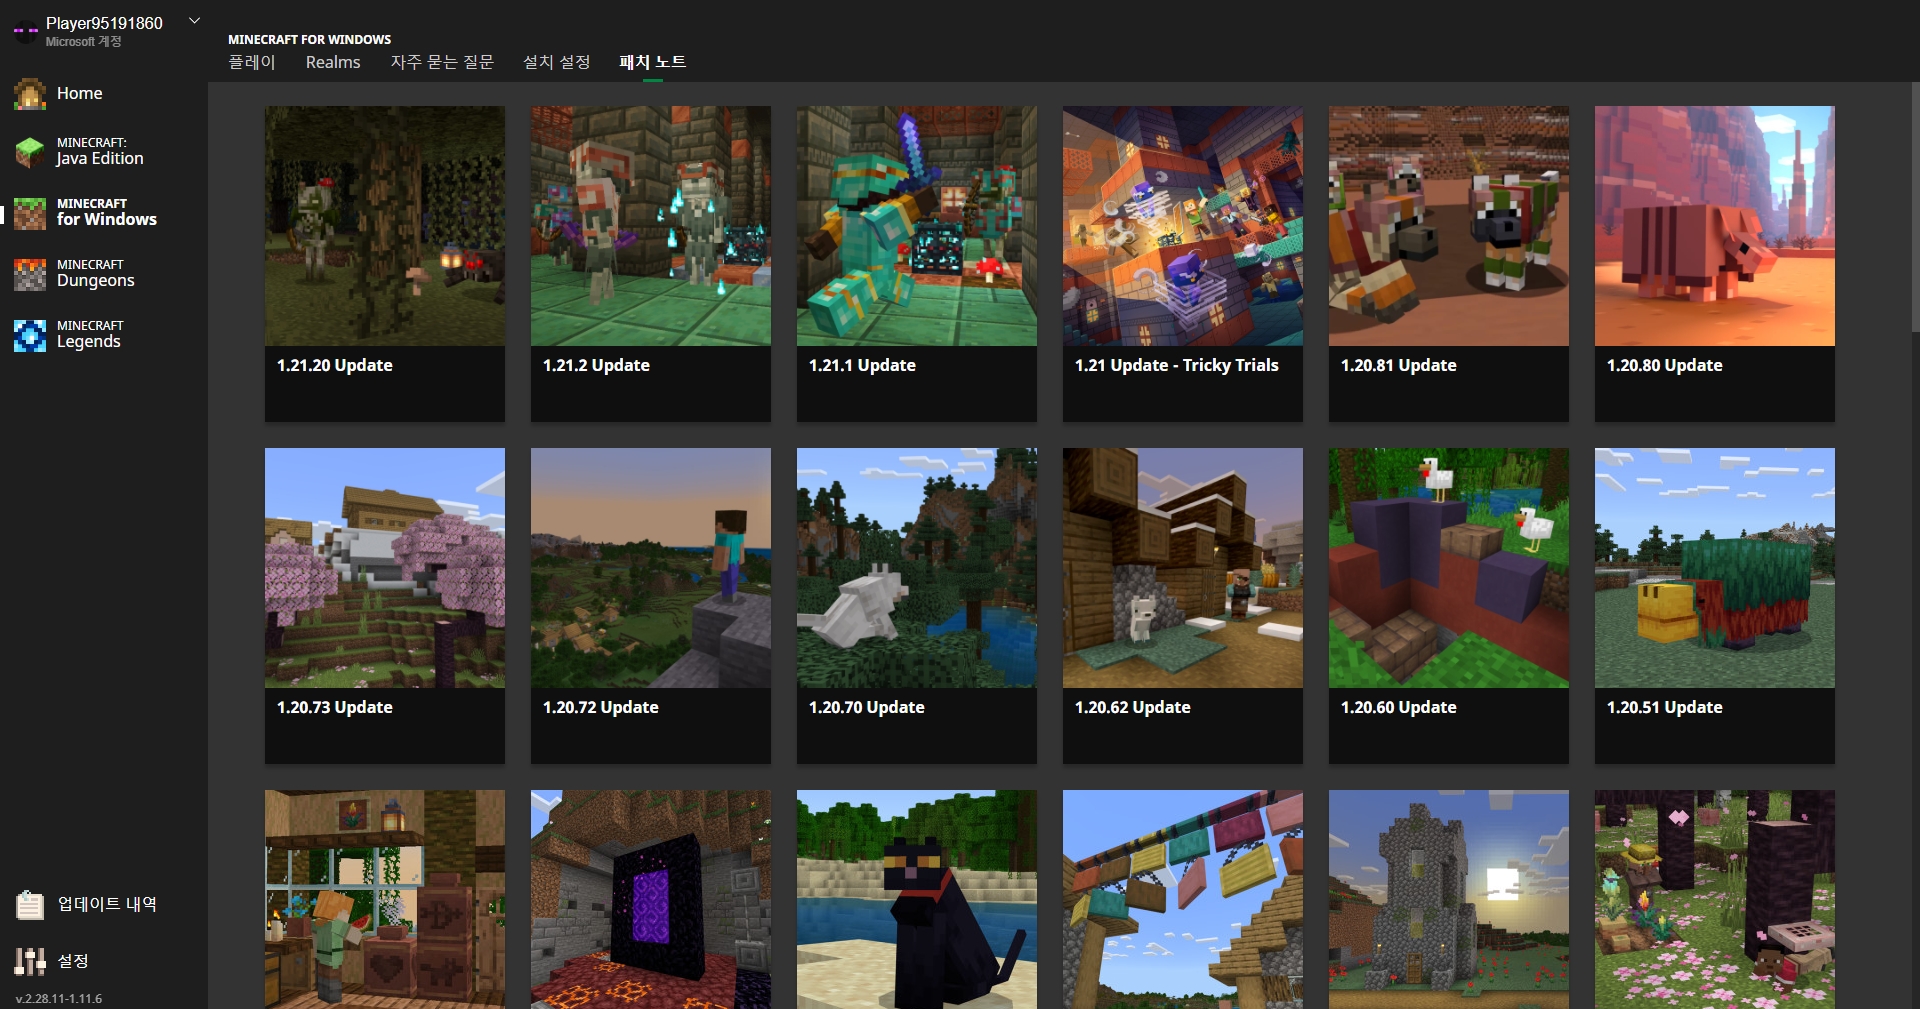
Task: Open the 1.20.81 Update card image
Action: [1449, 226]
